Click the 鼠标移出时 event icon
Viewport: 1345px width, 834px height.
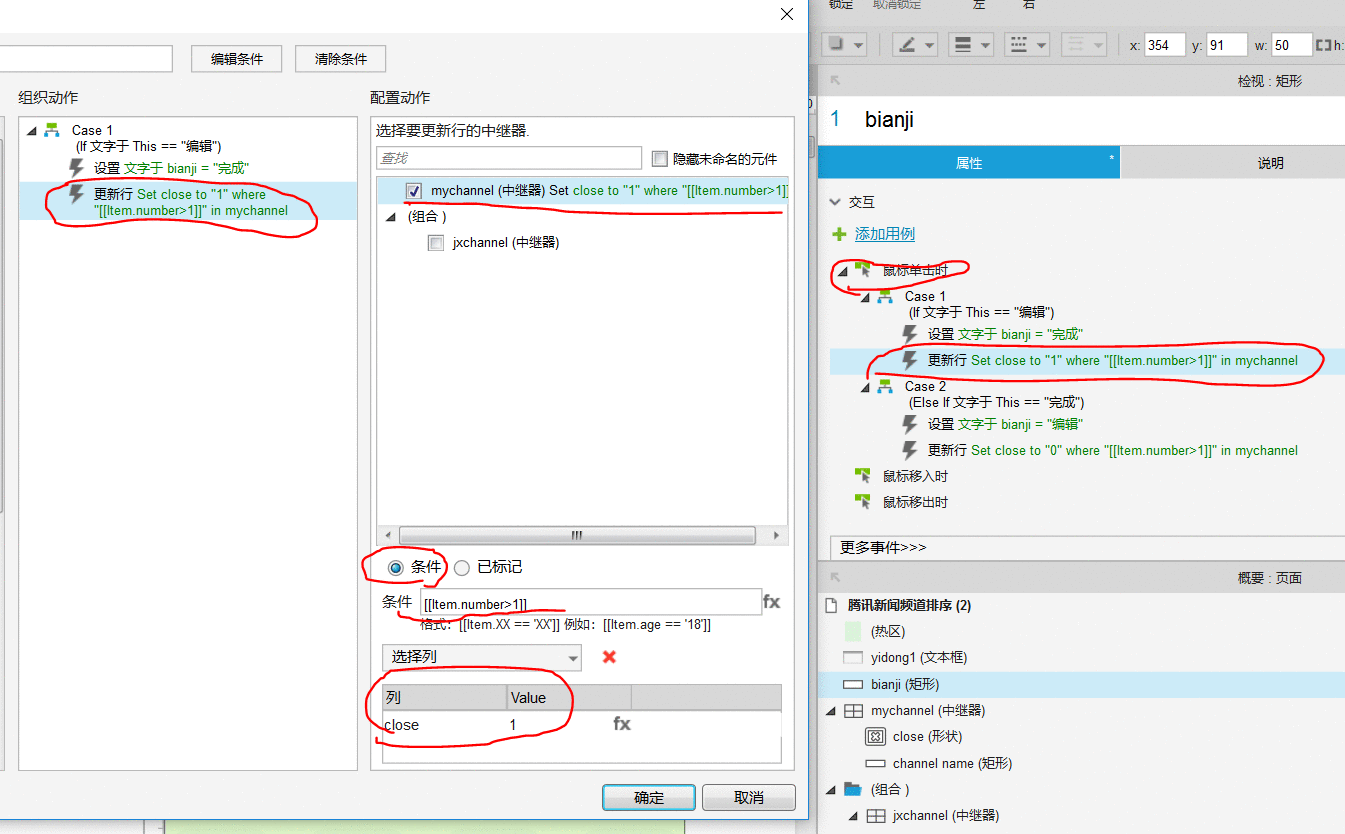click(862, 502)
